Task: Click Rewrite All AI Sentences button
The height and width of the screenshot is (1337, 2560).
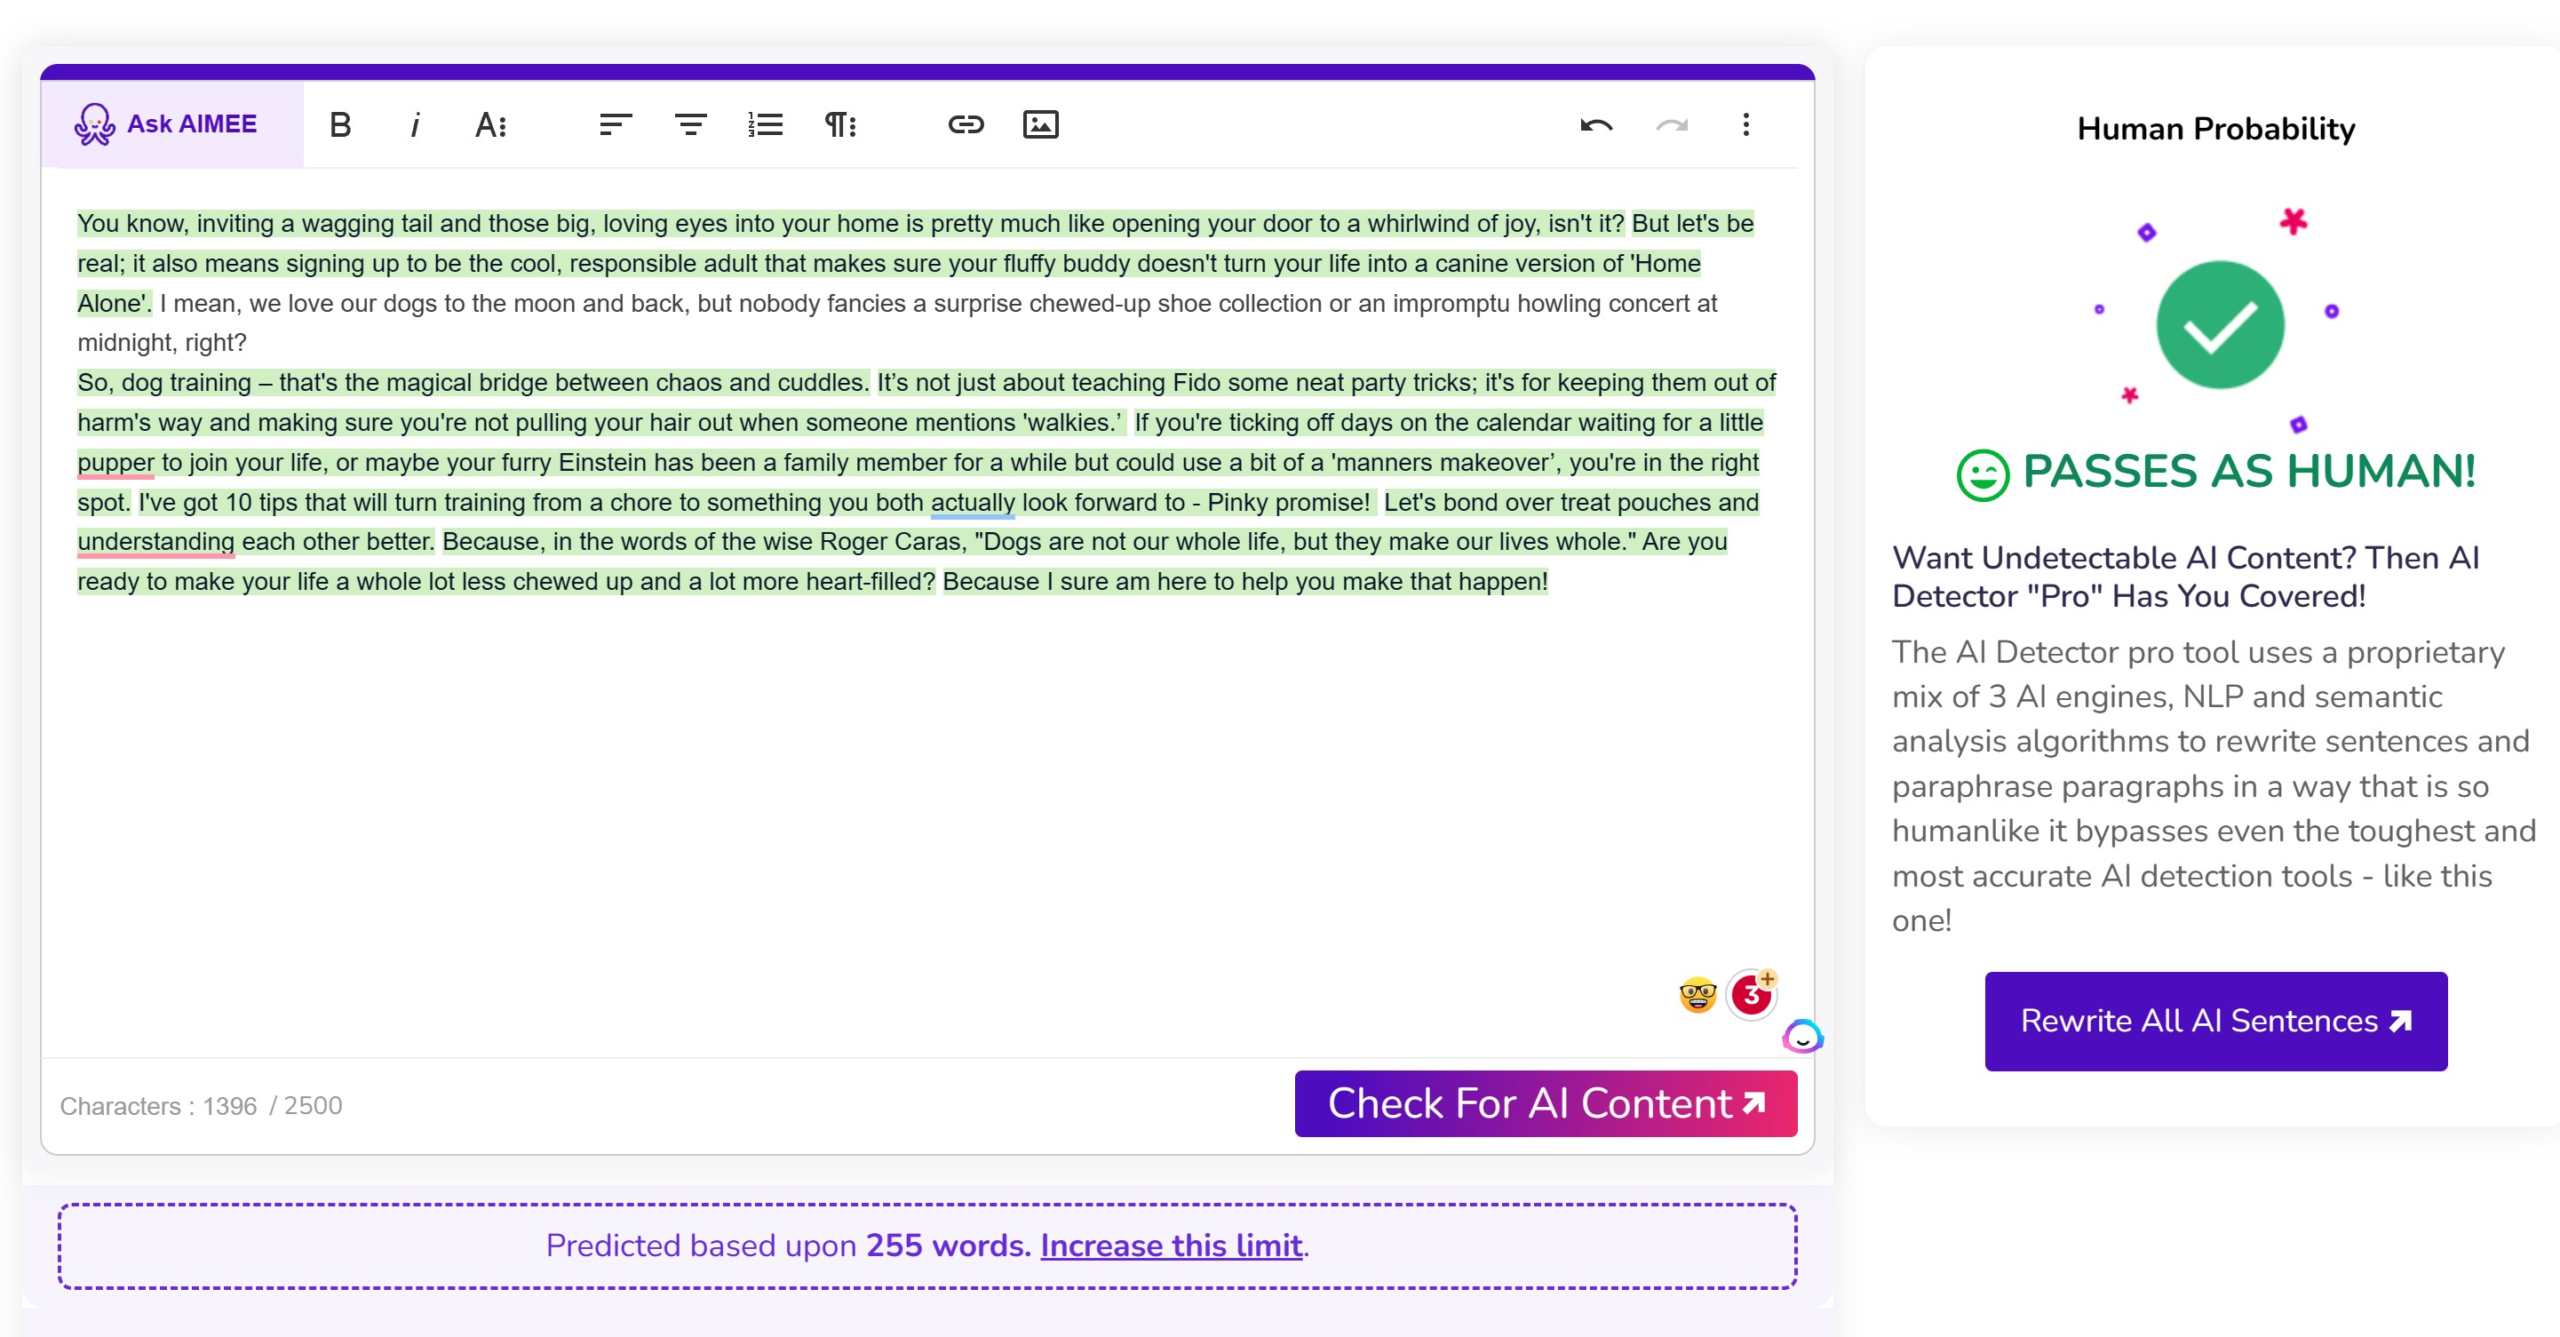Action: [x=2215, y=1020]
